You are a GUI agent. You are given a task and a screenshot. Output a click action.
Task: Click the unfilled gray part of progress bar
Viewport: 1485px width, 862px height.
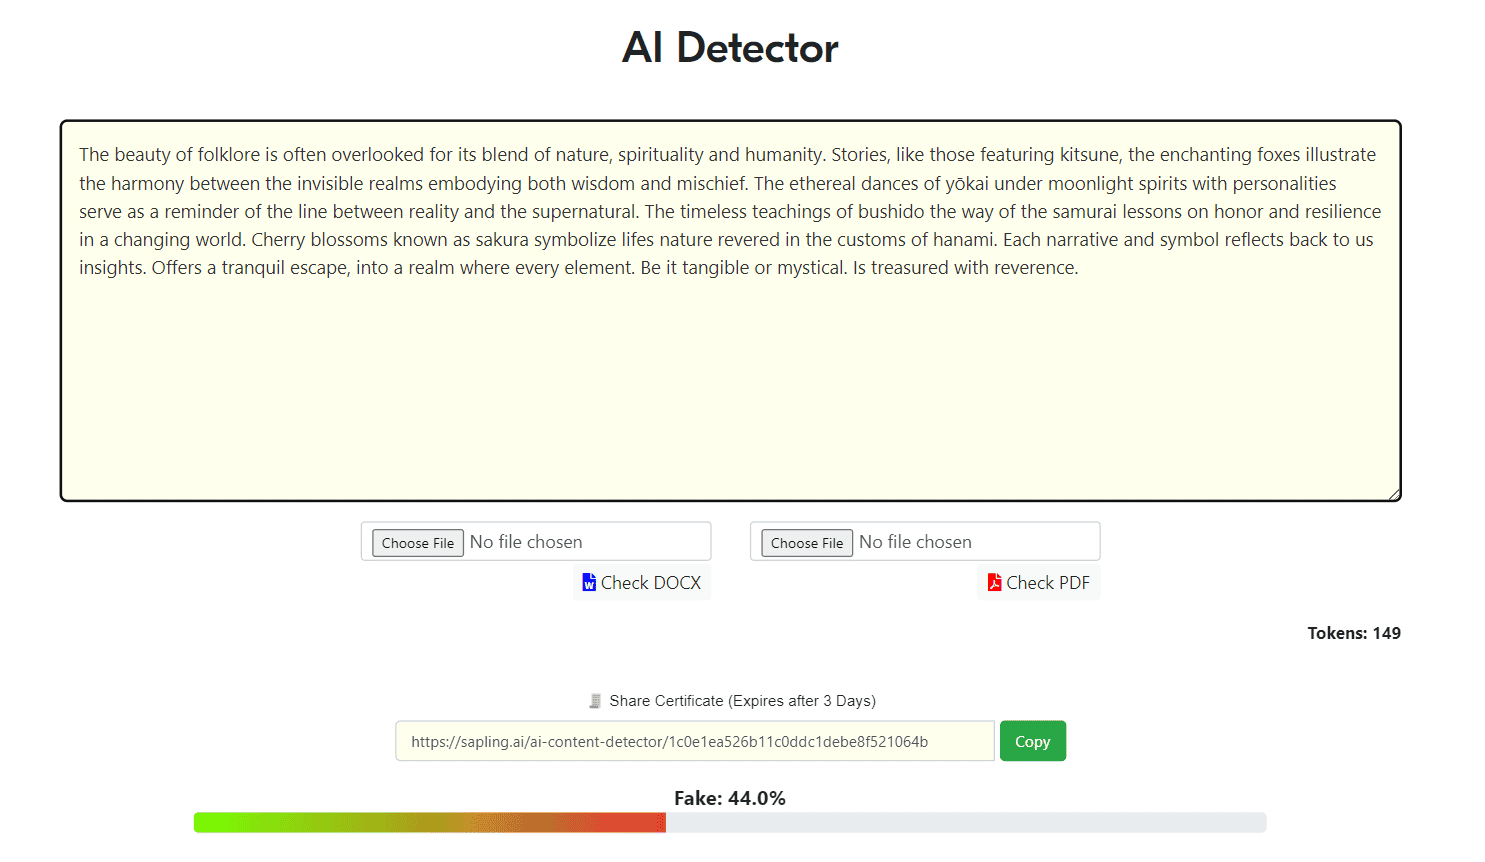[x=966, y=822]
